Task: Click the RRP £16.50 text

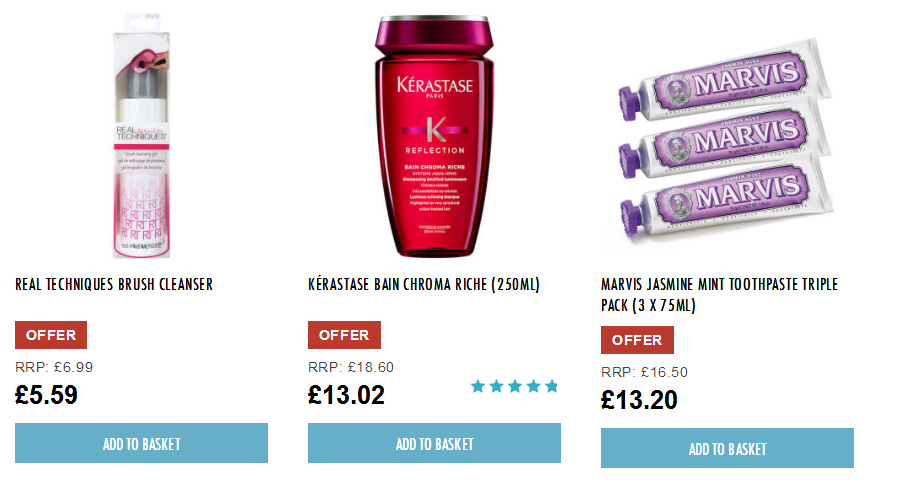Action: coord(644,372)
